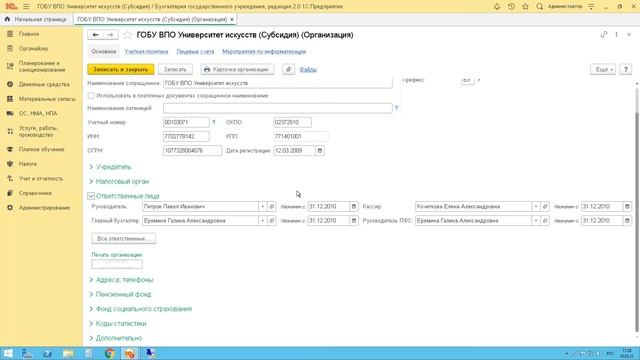Open Денежные средства sidebar section
640x360 pixels.
[44, 84]
